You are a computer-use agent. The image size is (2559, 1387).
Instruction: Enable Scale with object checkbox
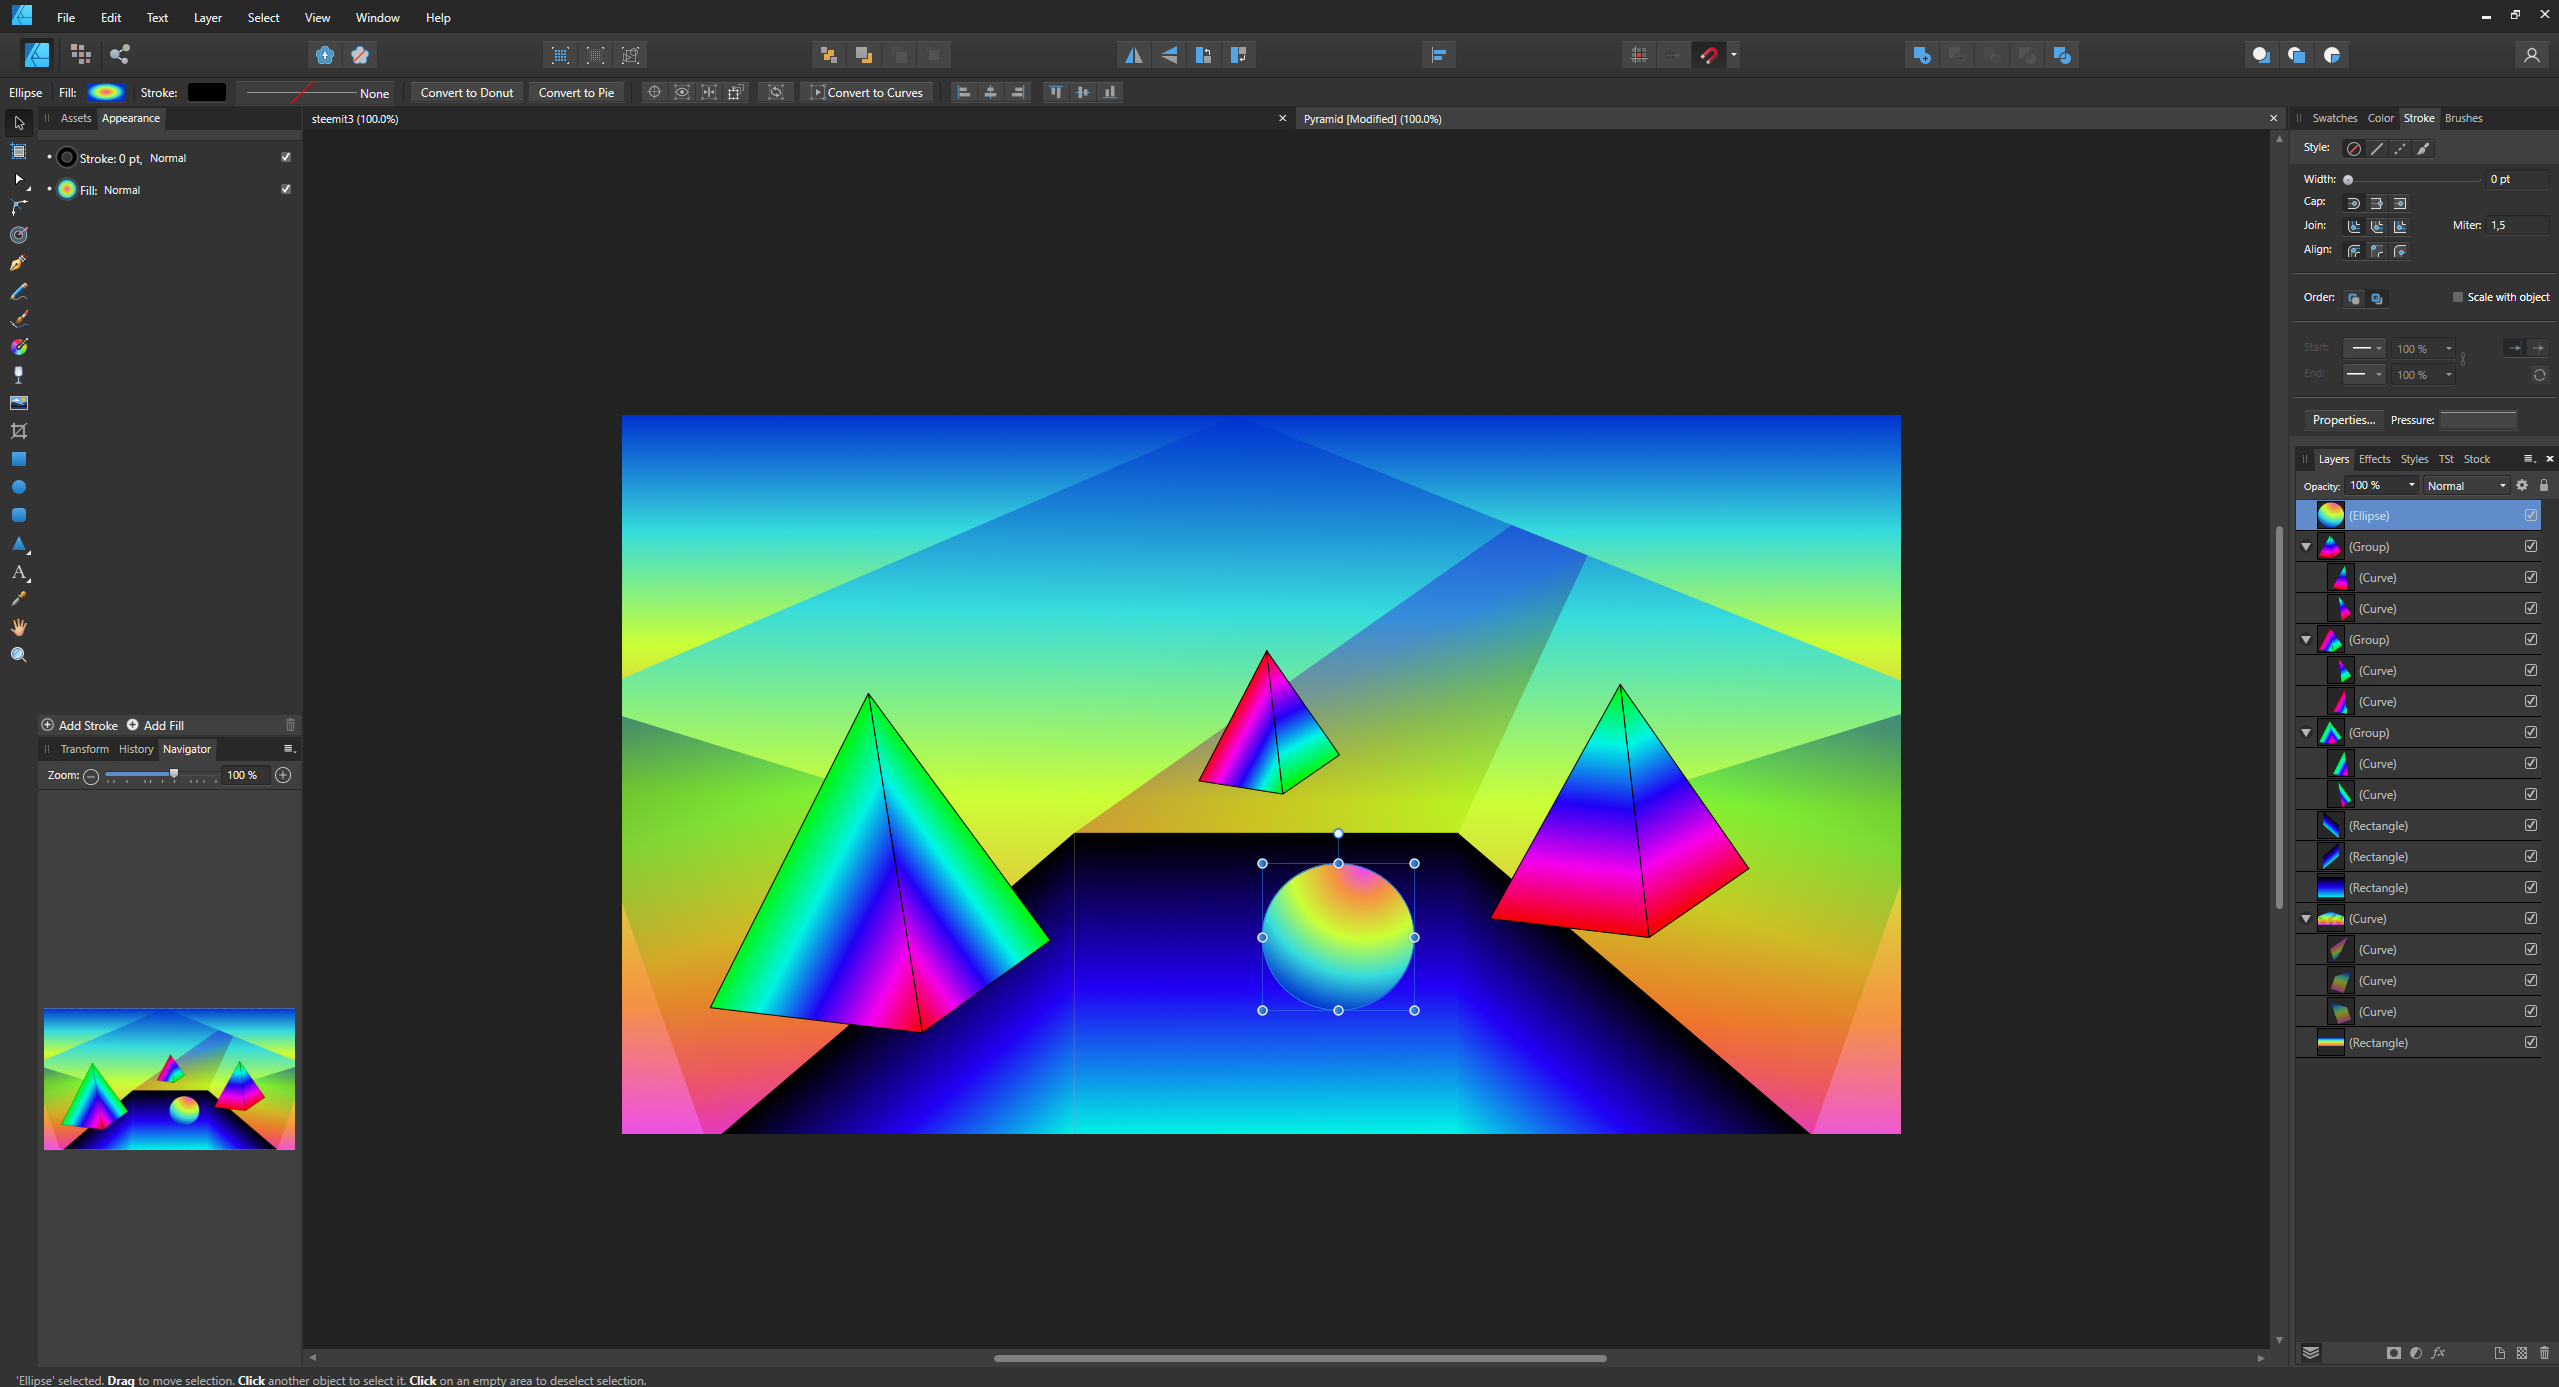click(x=2458, y=297)
